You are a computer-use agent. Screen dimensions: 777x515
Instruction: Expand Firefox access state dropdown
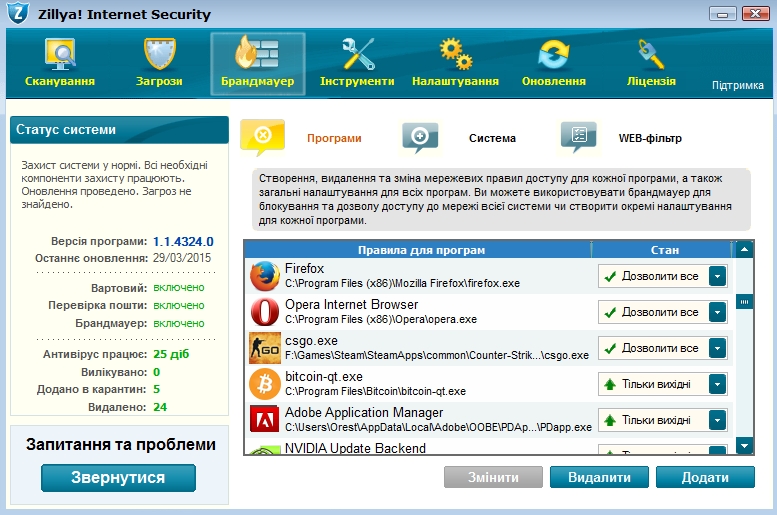coord(717,276)
